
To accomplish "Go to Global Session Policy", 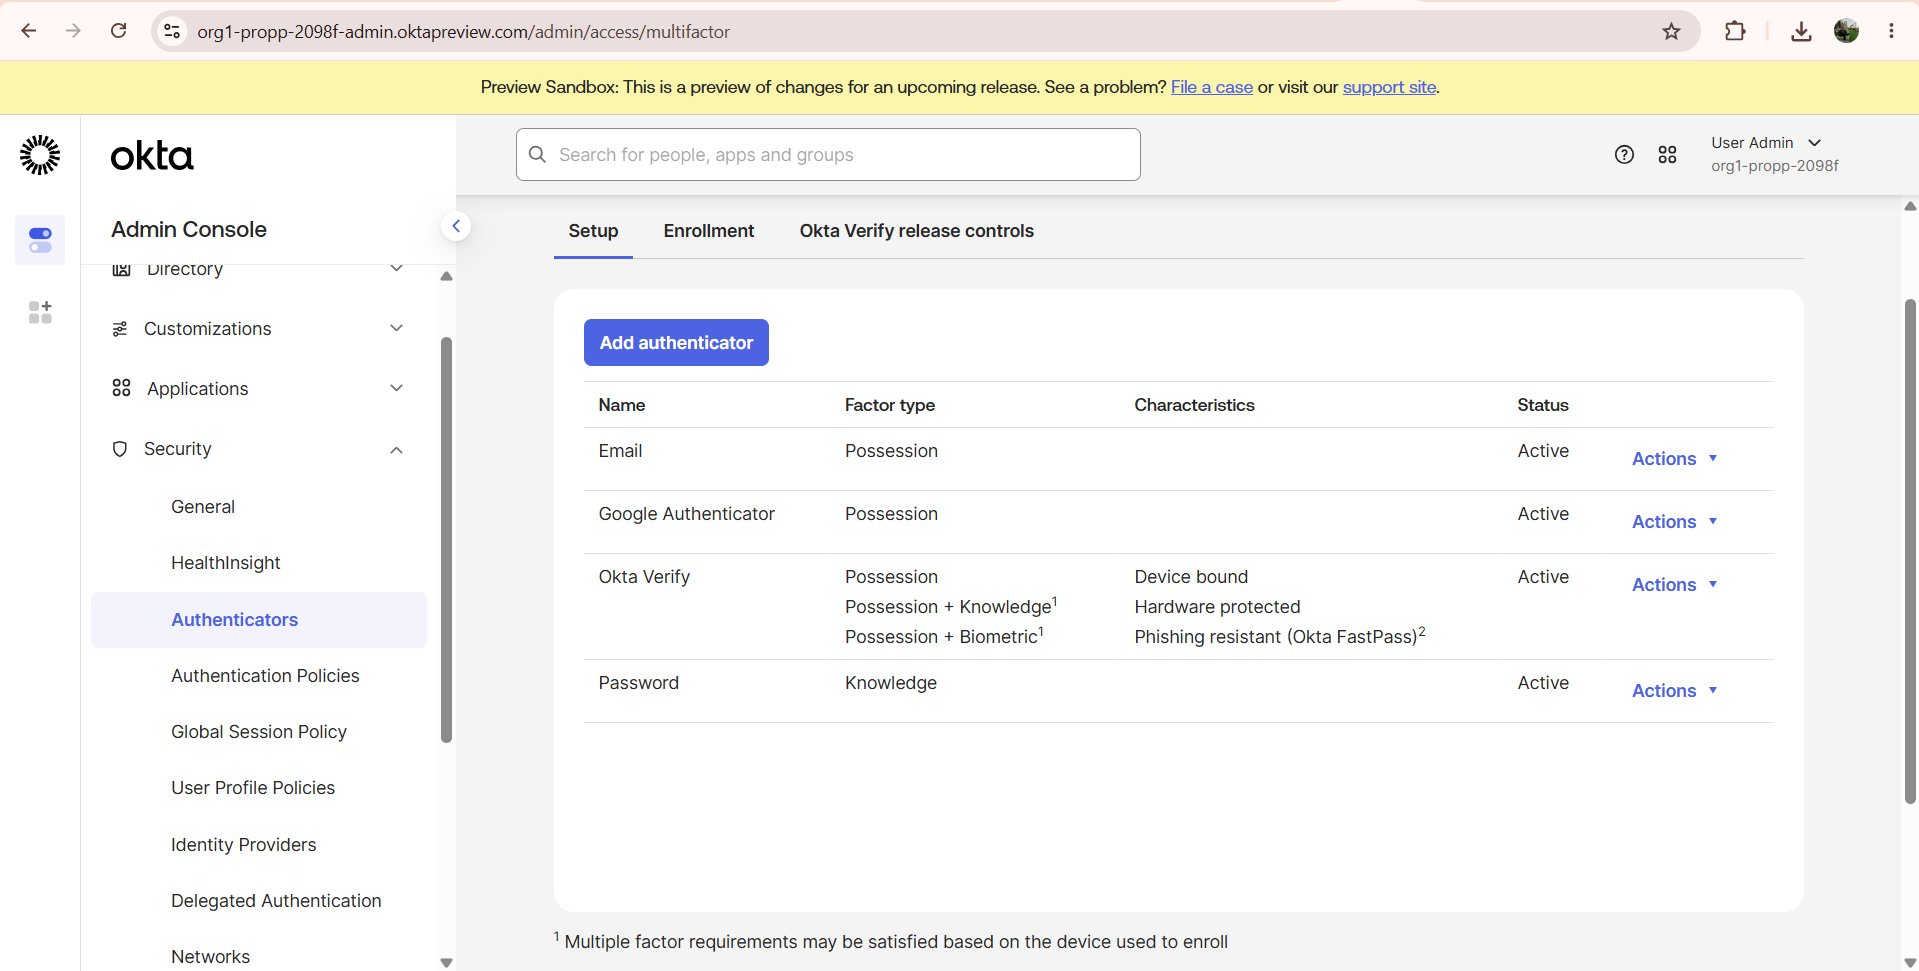I will [x=259, y=732].
